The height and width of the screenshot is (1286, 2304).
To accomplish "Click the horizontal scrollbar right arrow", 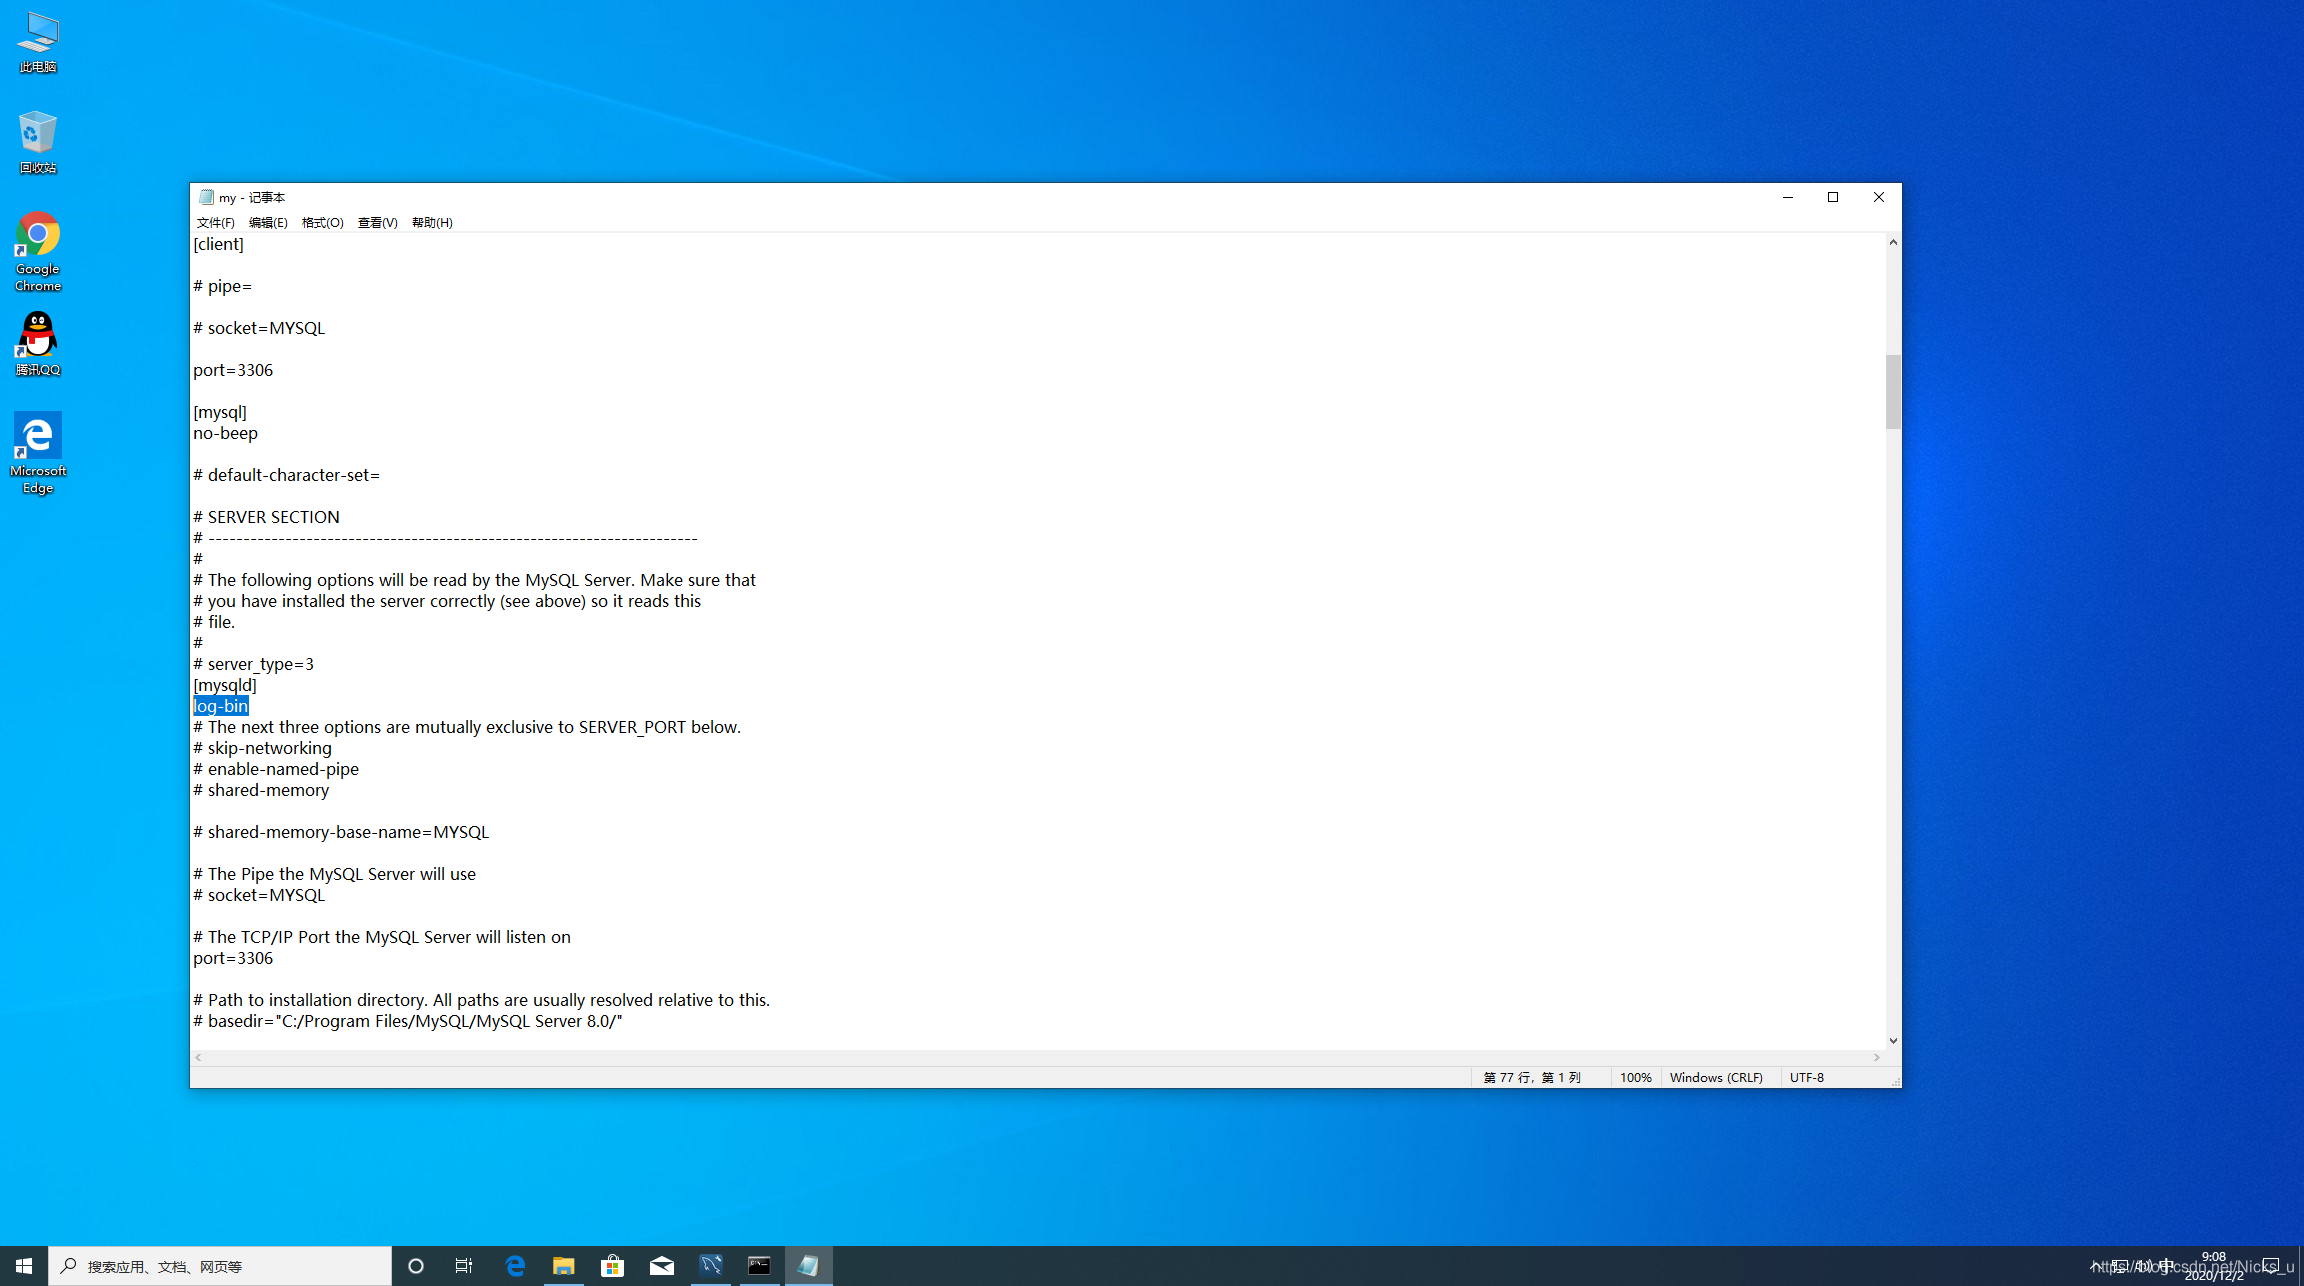I will pyautogui.click(x=1877, y=1057).
